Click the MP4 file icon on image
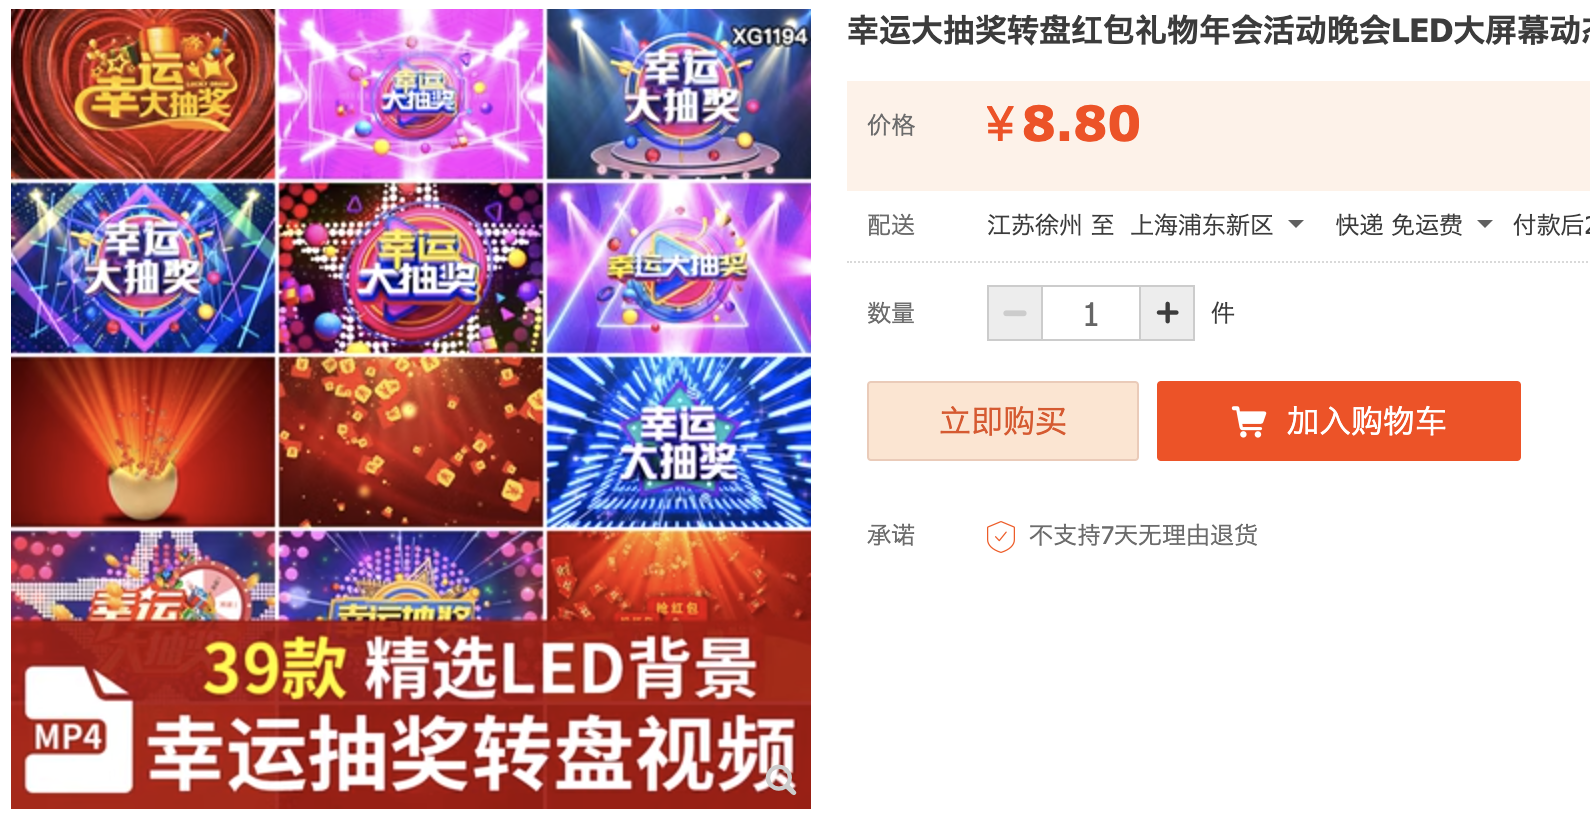The image size is (1590, 822). (77, 729)
